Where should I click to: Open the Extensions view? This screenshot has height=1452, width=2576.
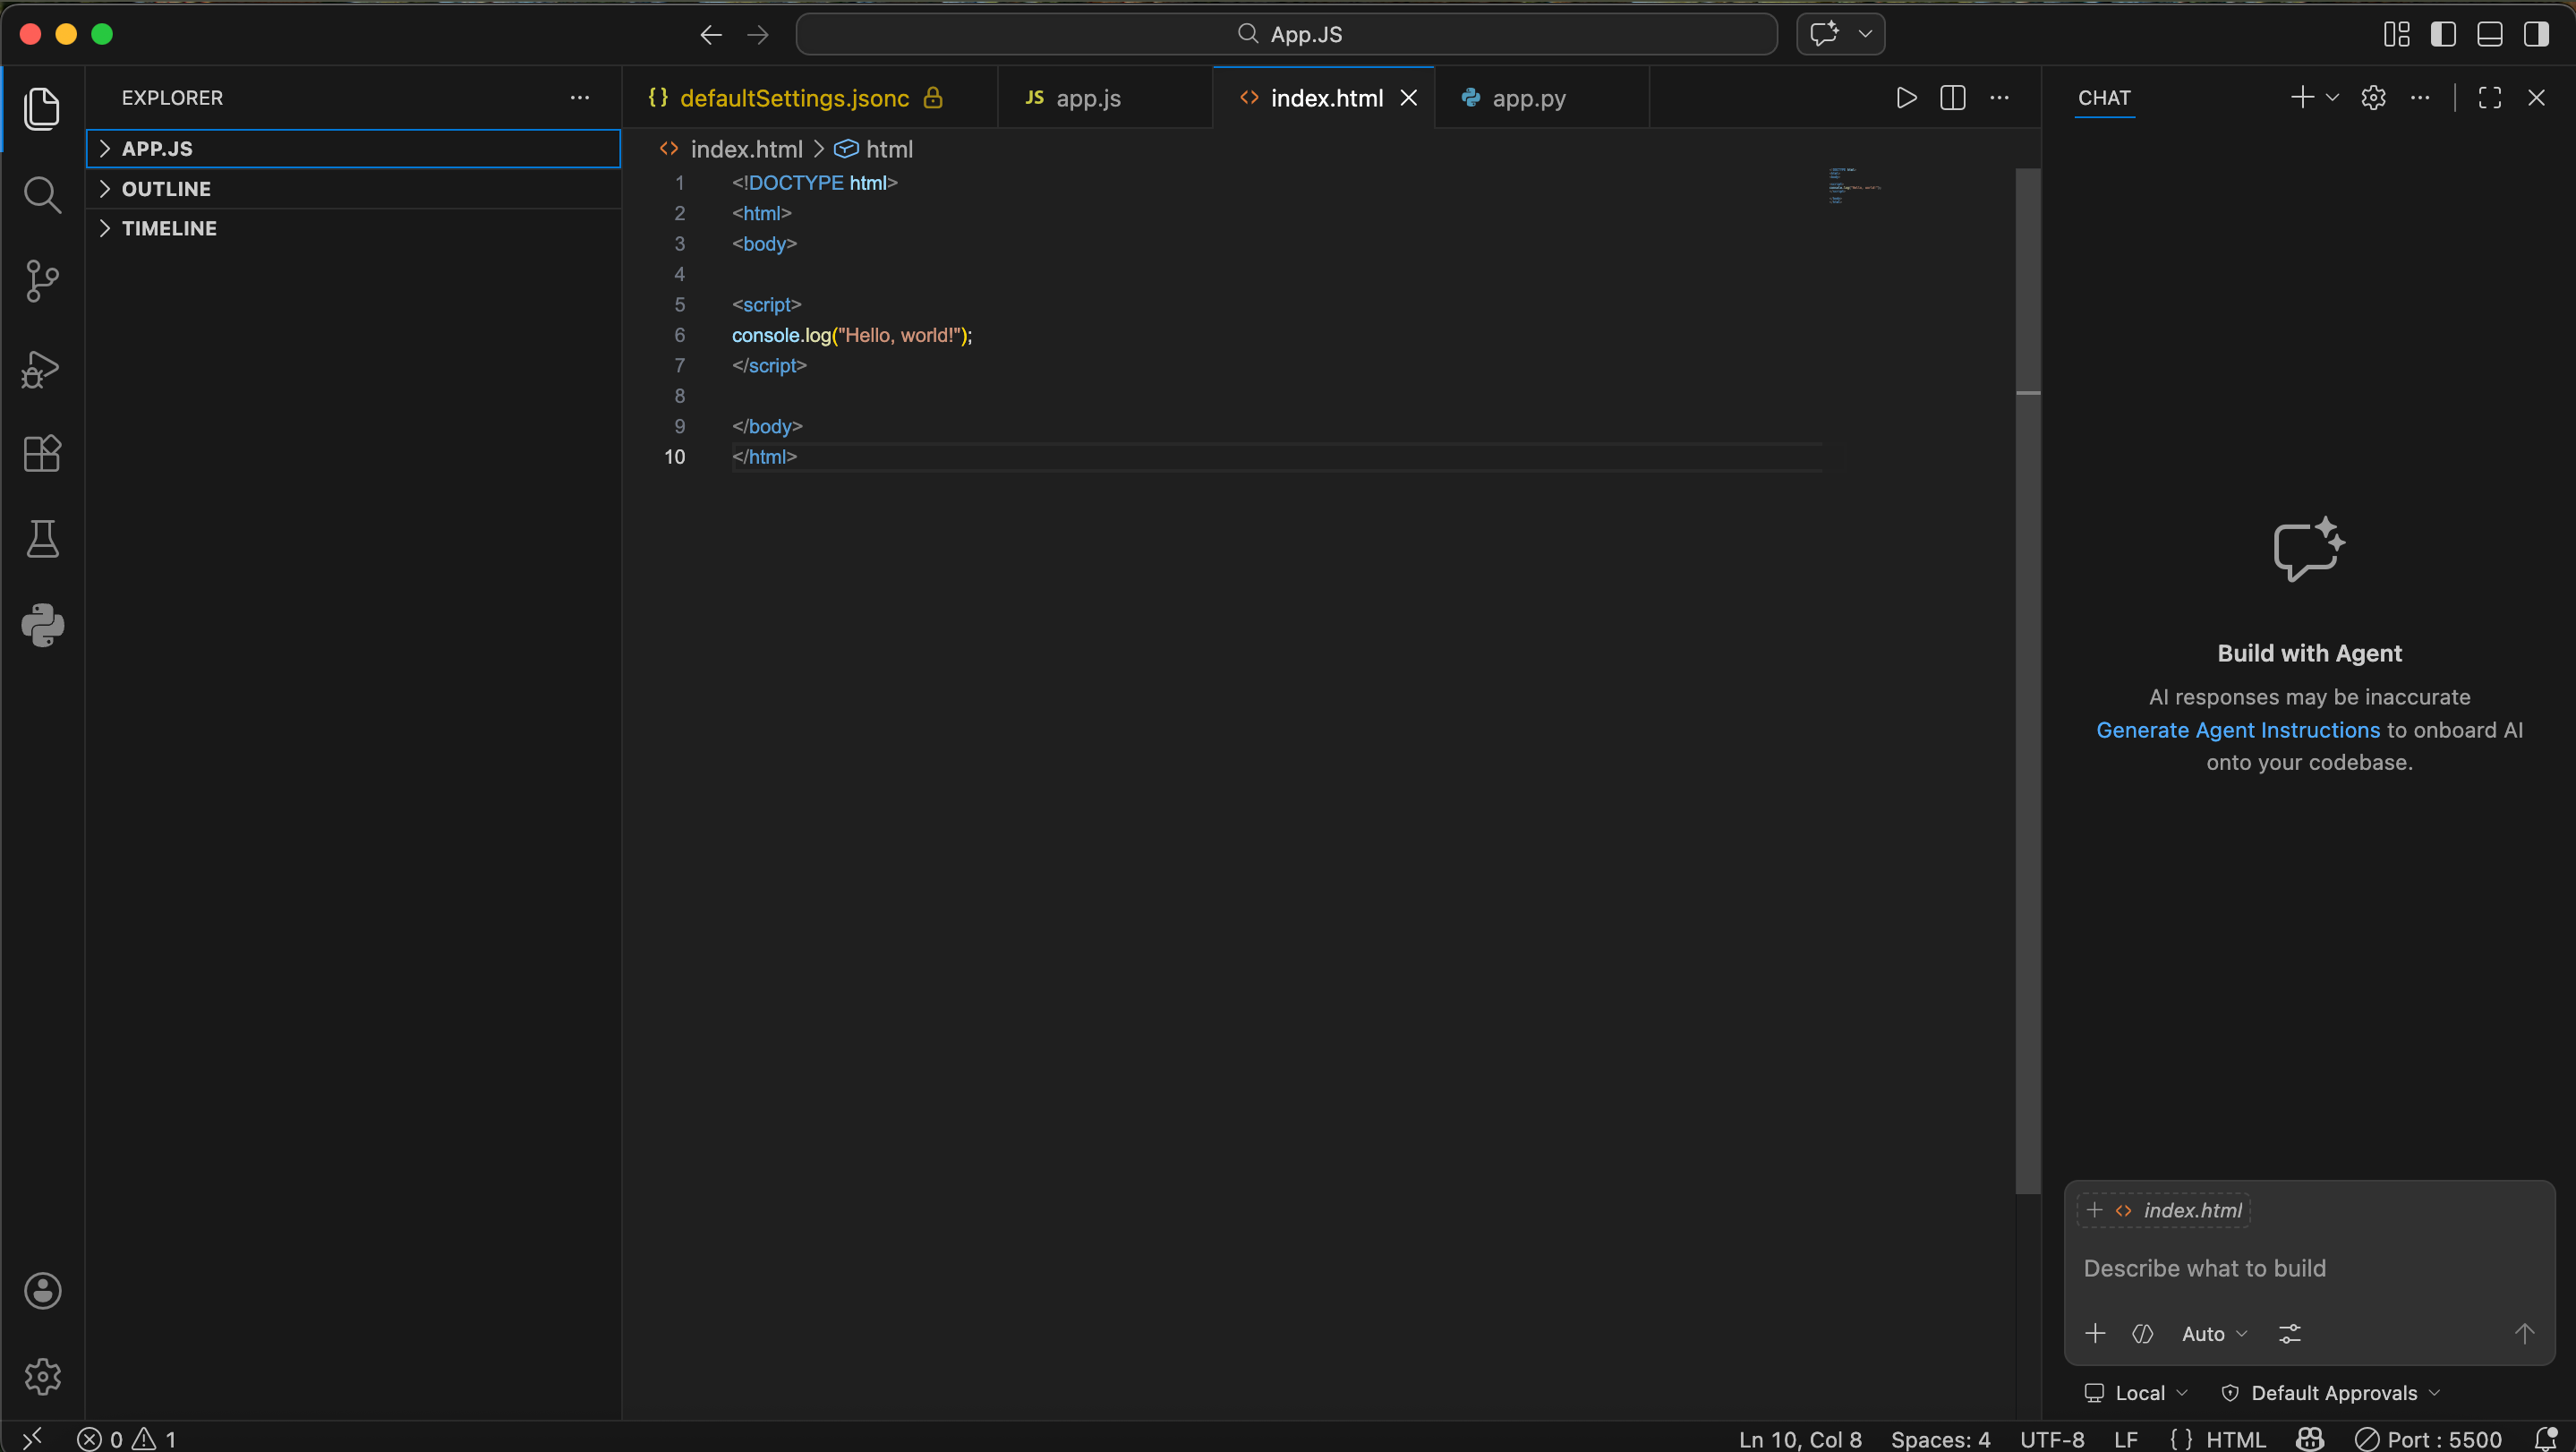42,454
